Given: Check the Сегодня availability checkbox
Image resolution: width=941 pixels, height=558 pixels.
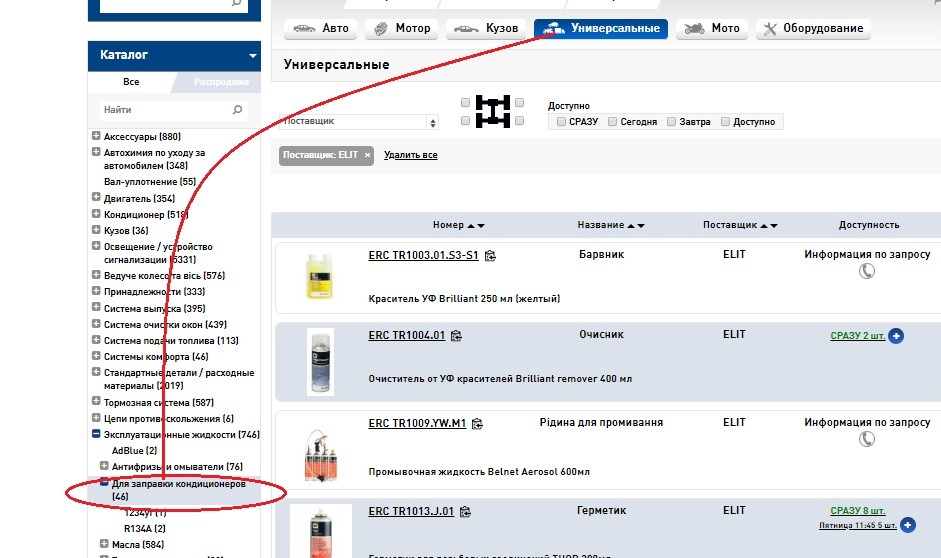Looking at the screenshot, I should click(612, 122).
